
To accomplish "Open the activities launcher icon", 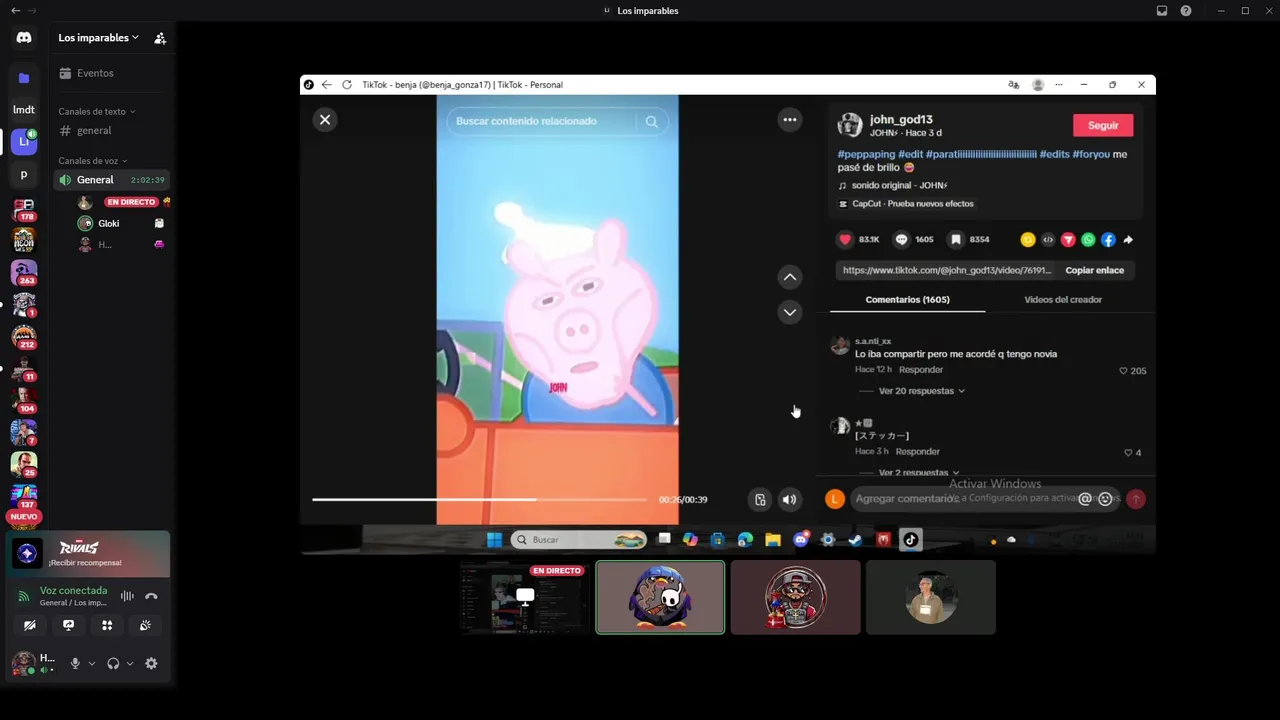I will [x=107, y=625].
